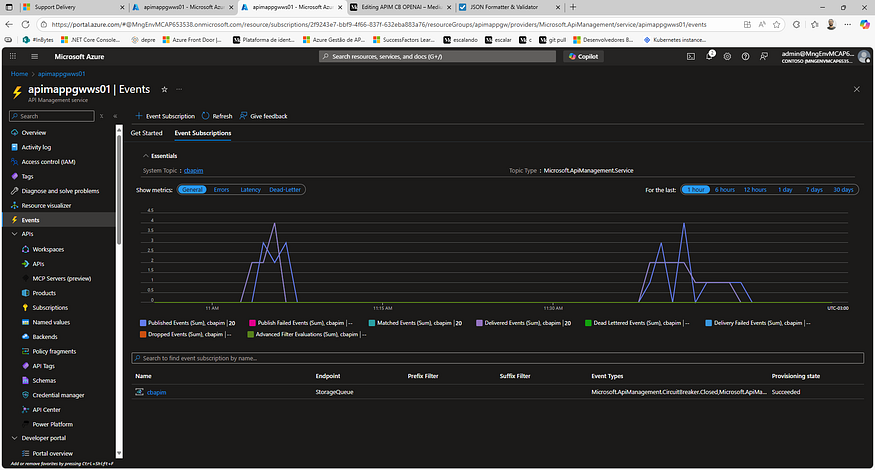Collapse the resource menu with chevrons
875x470 pixels.
(x=115, y=116)
